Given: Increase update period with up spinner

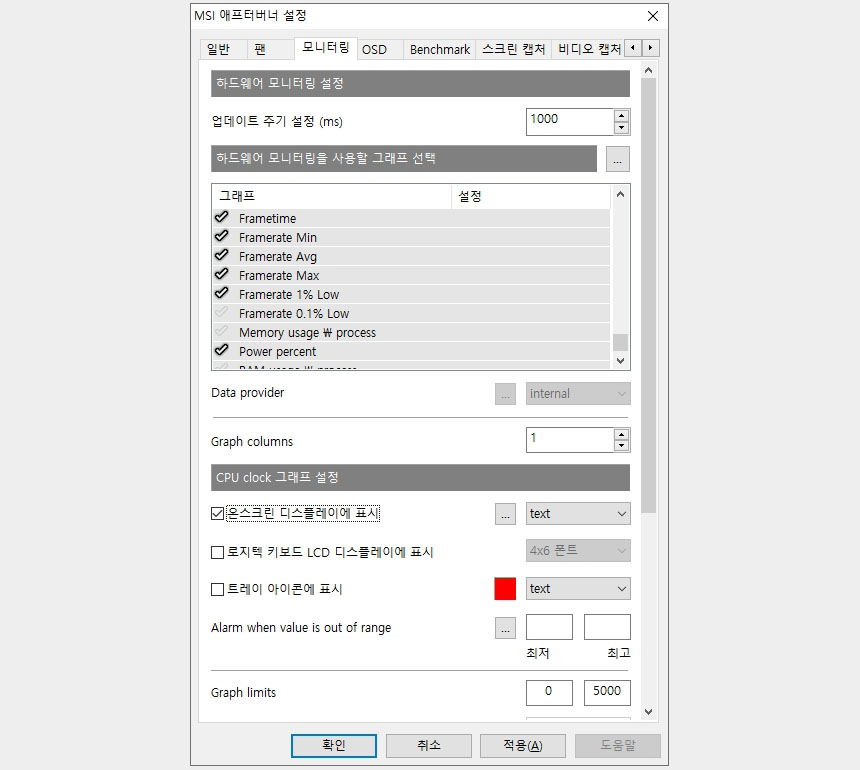Looking at the screenshot, I should click(621, 115).
